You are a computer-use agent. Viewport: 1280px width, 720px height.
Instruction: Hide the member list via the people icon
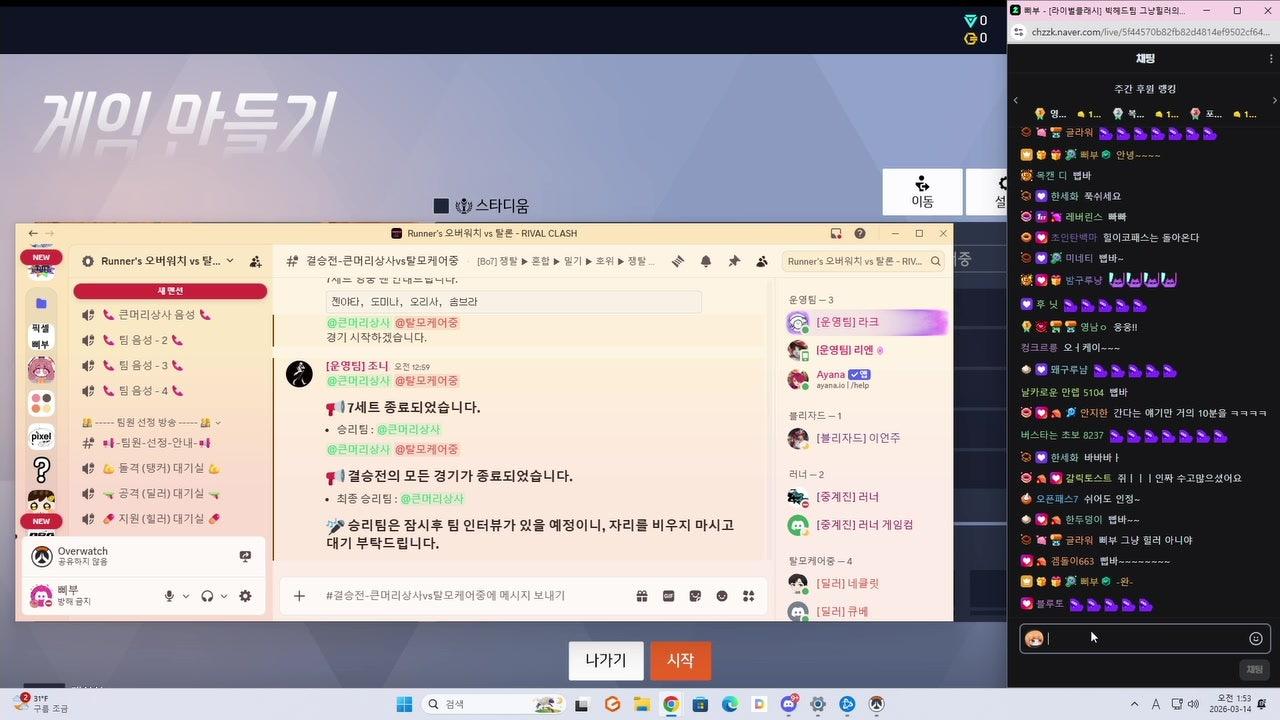[761, 261]
